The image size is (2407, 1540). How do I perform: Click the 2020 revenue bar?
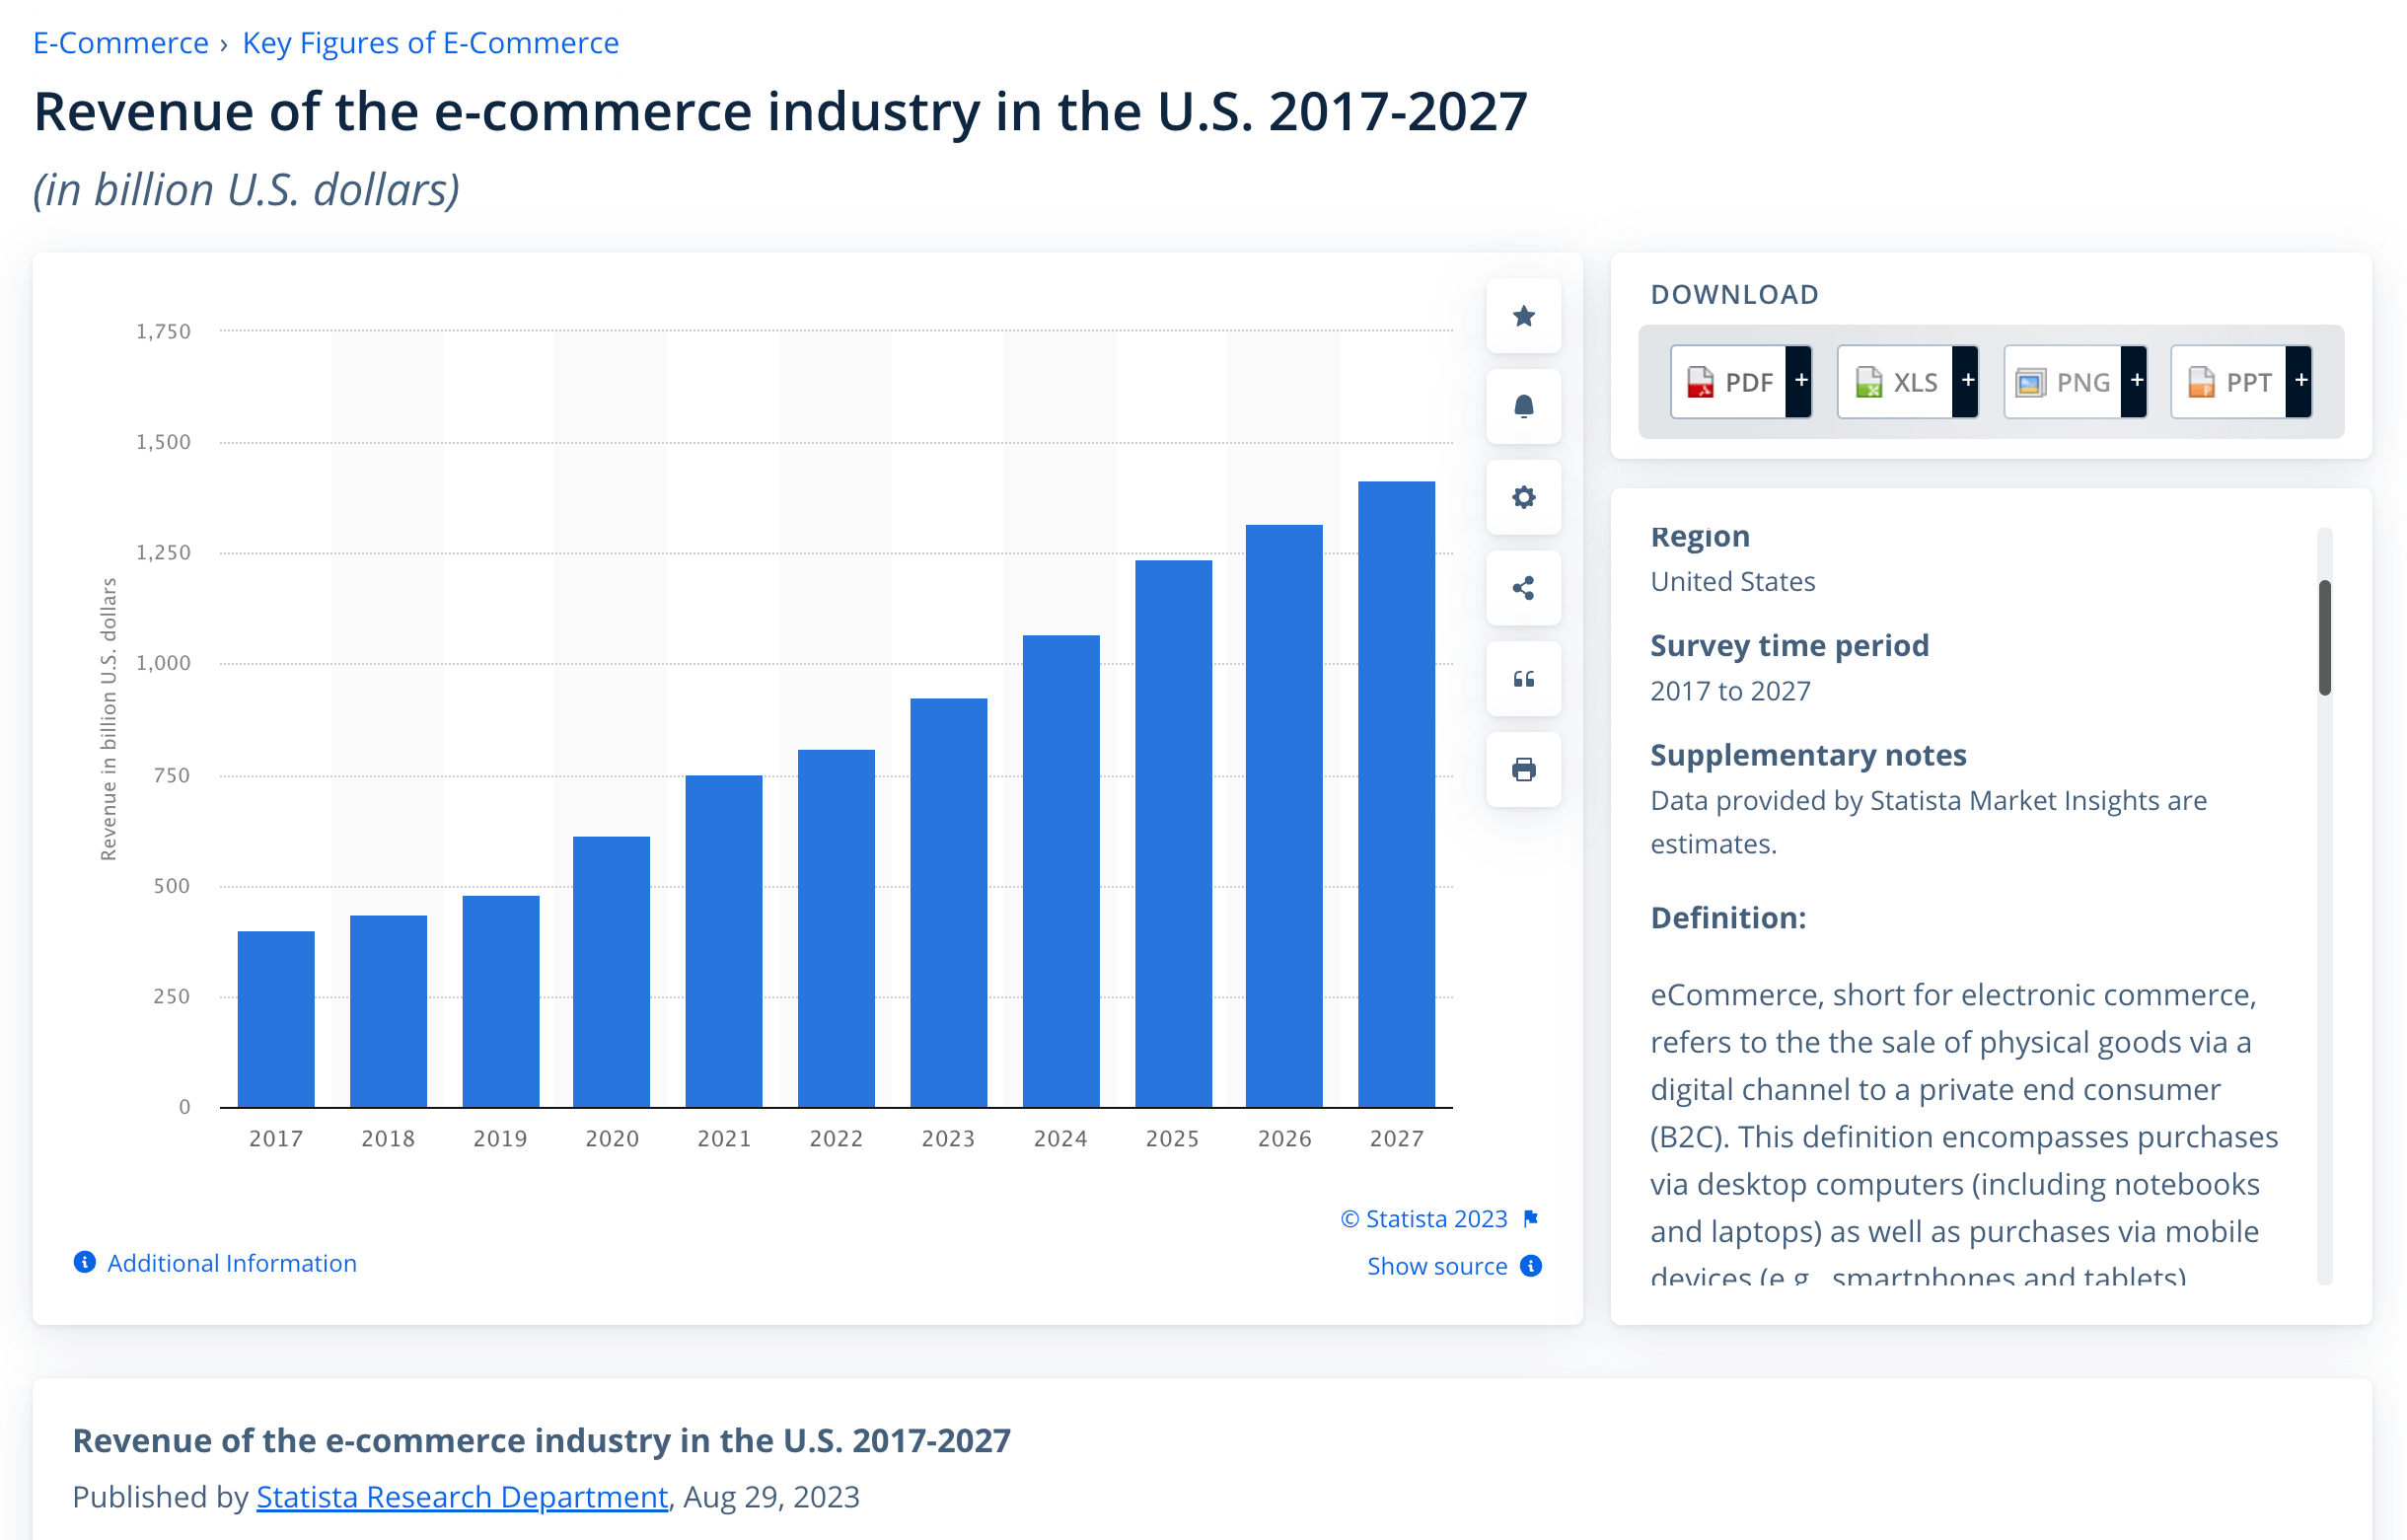click(x=611, y=971)
